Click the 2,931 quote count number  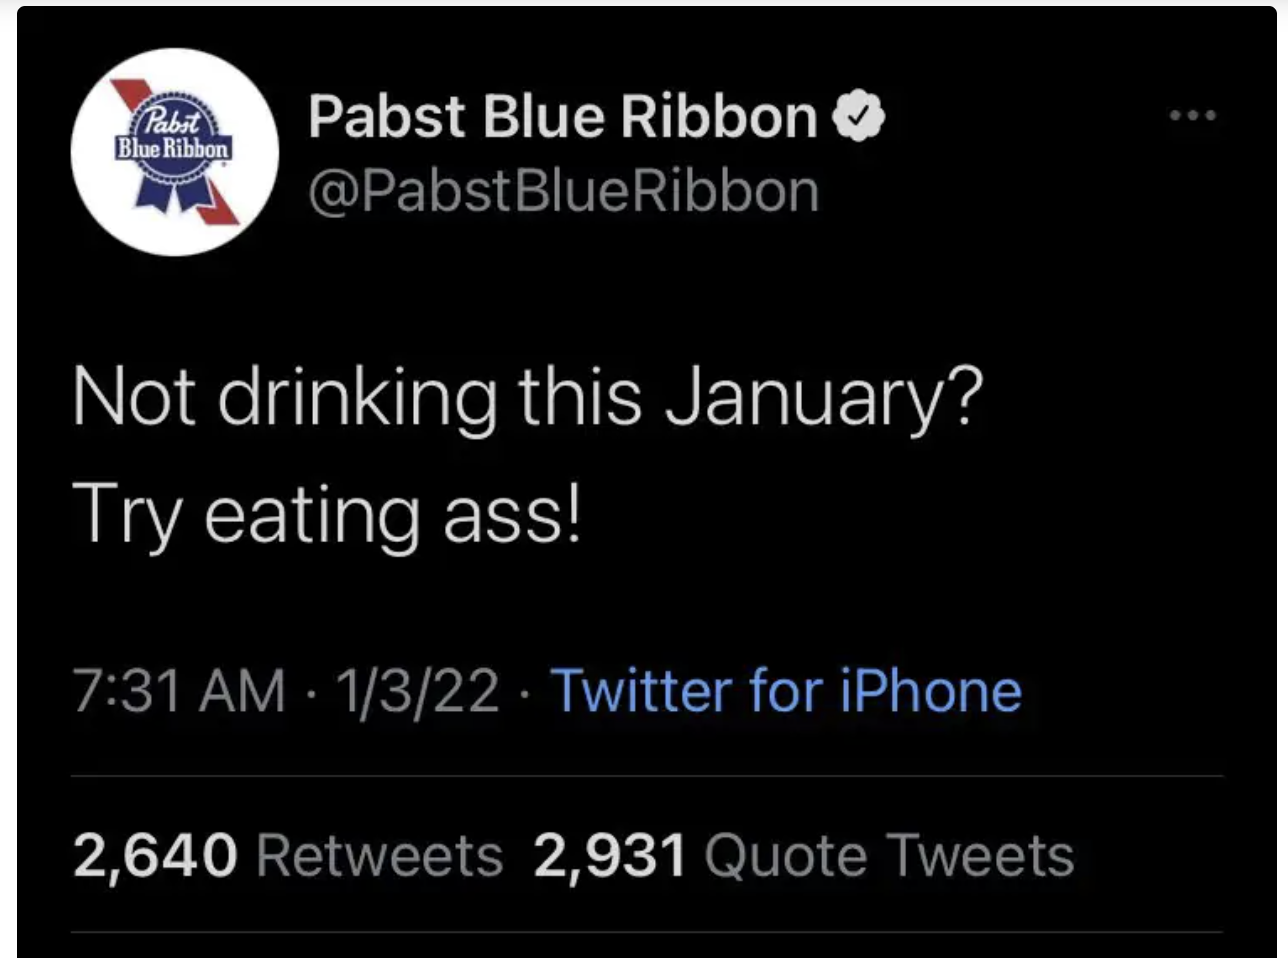click(610, 857)
